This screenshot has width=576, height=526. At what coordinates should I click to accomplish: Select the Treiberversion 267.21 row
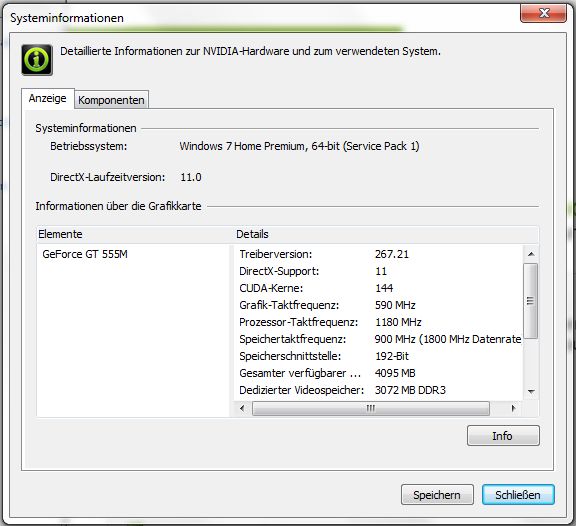378,254
